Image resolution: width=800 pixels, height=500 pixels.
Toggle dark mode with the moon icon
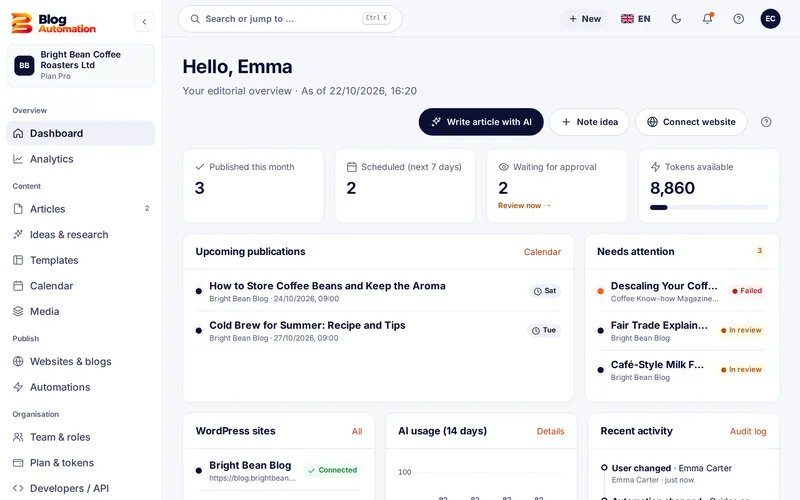click(676, 19)
